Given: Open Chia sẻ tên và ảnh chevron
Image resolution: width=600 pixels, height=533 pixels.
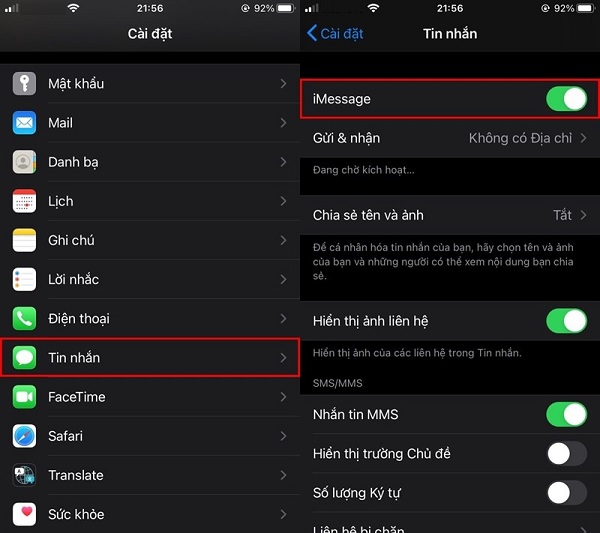Looking at the screenshot, I should [583, 215].
